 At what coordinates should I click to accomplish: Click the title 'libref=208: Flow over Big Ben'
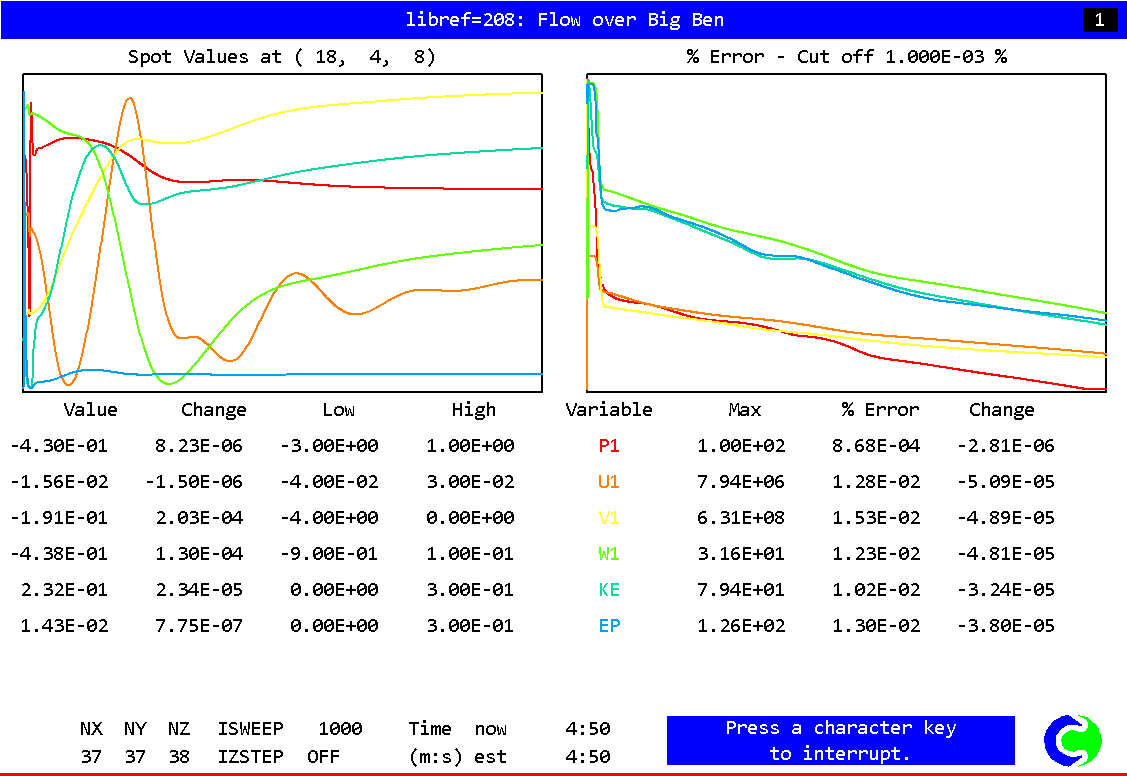564,20
